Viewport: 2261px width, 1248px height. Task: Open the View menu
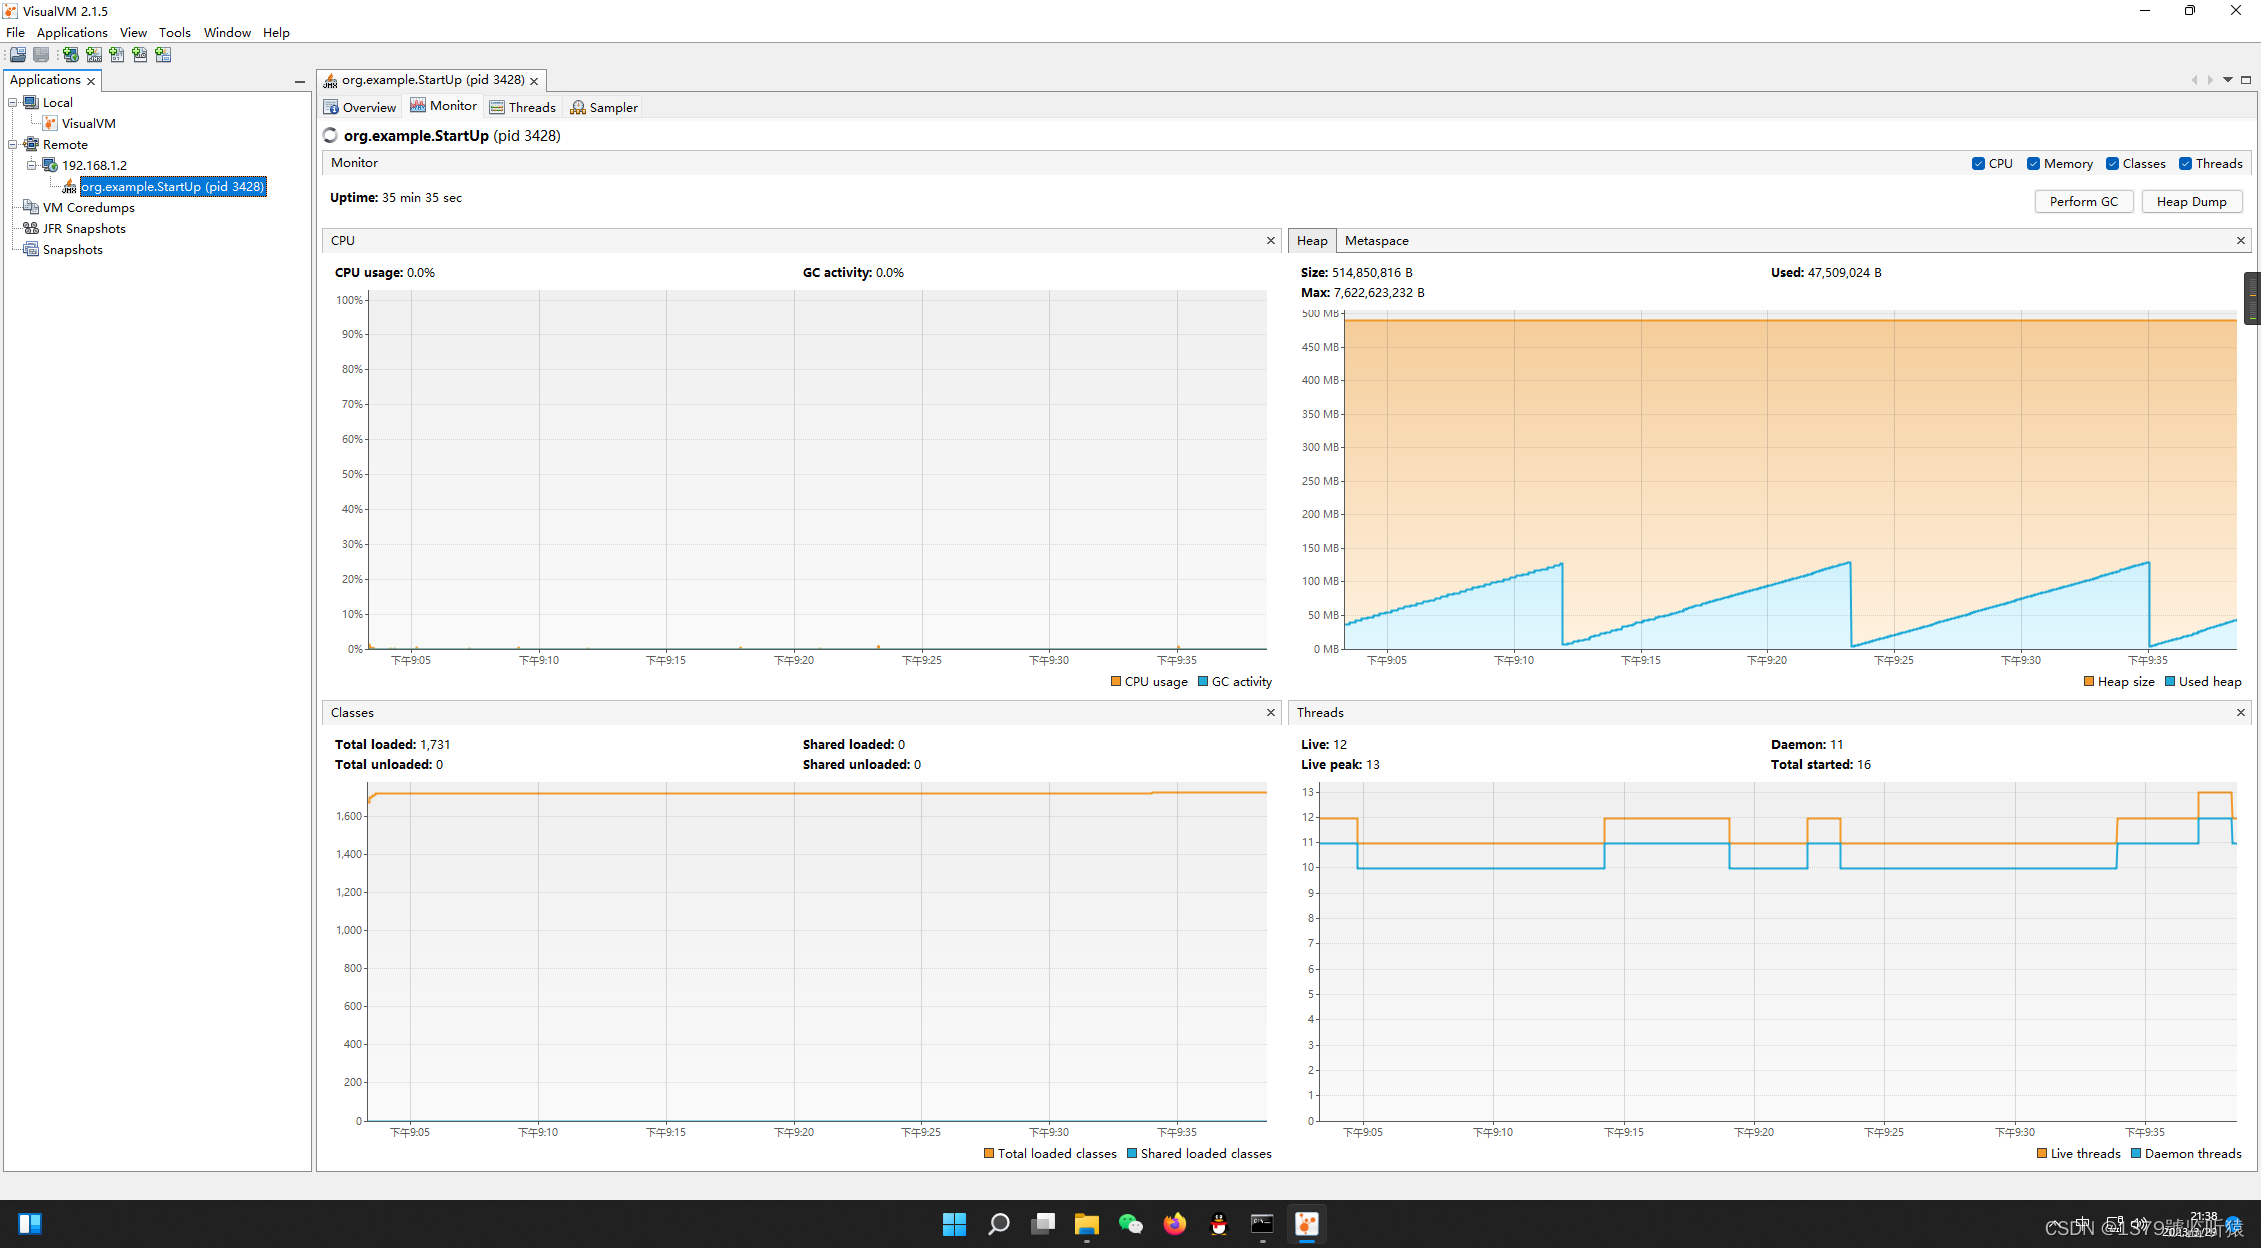pyautogui.click(x=133, y=32)
